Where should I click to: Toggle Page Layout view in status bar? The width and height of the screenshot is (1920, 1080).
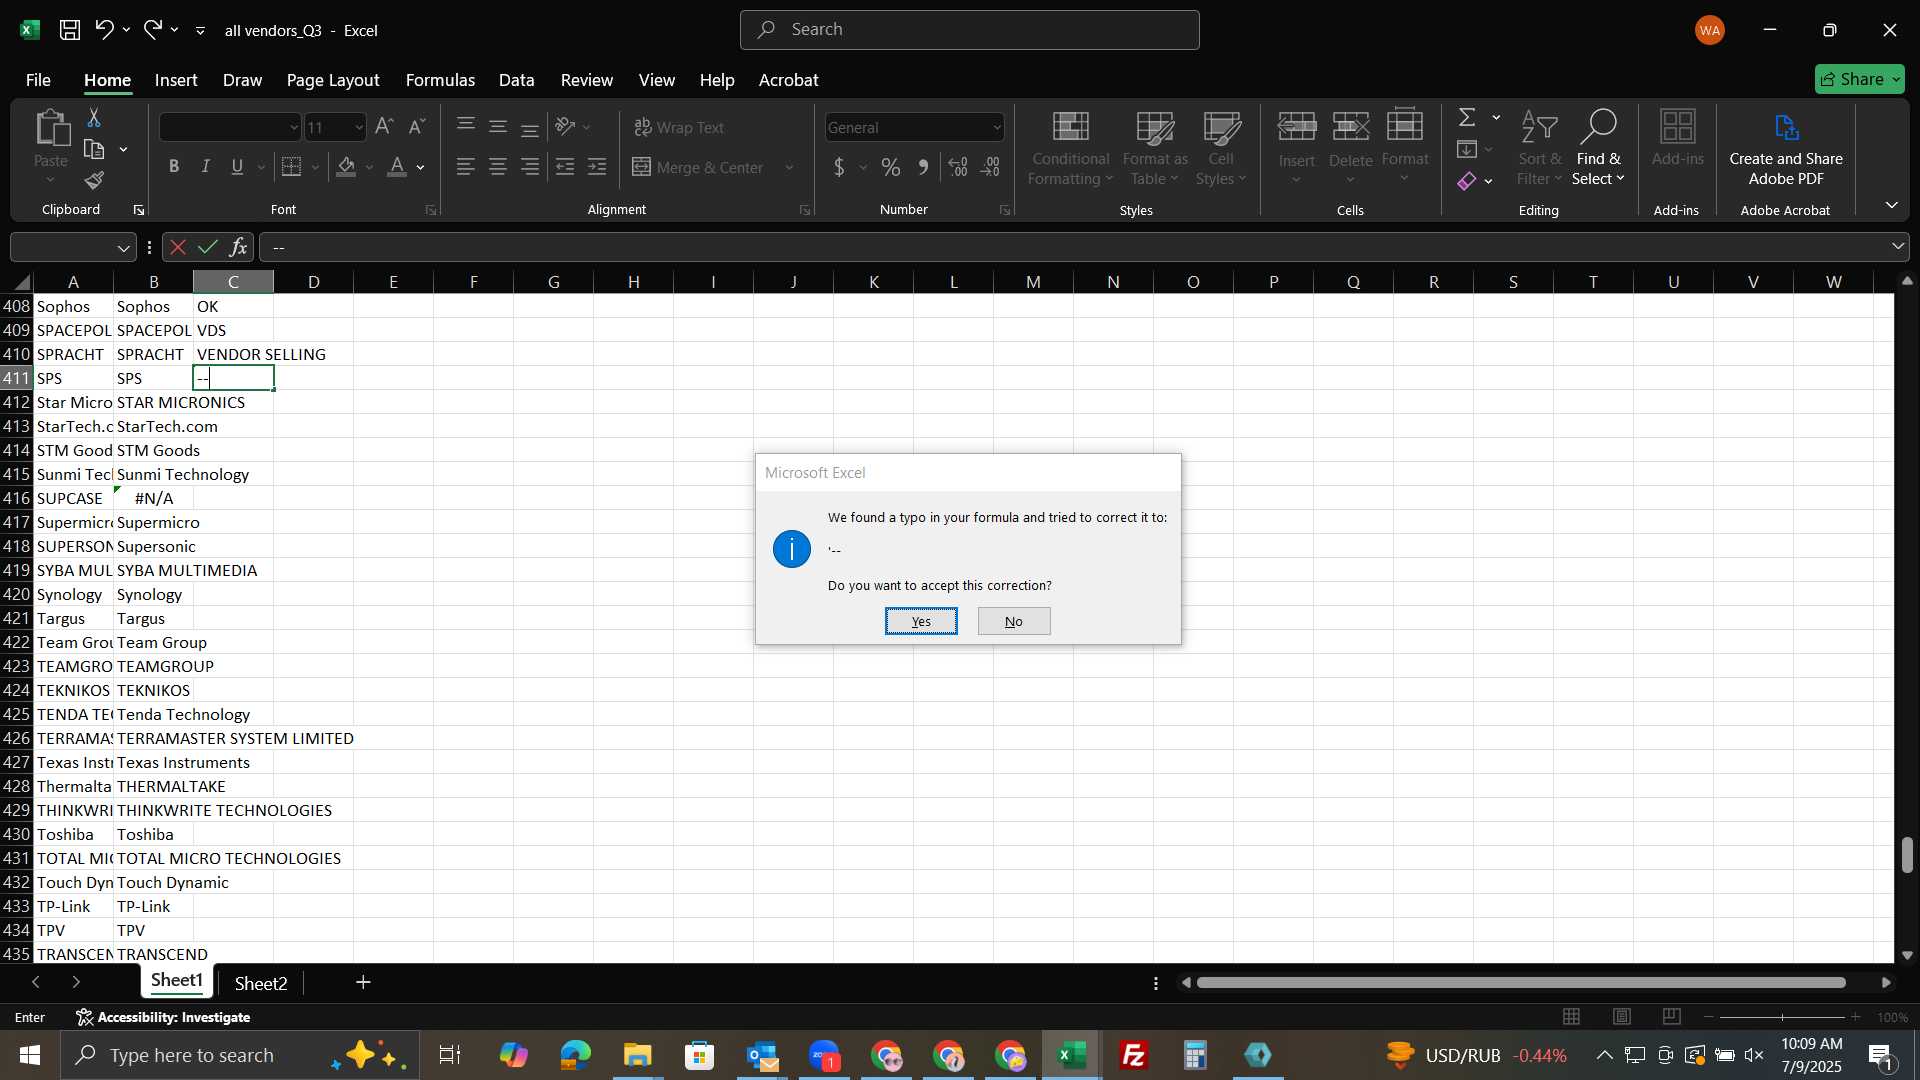[1622, 1017]
